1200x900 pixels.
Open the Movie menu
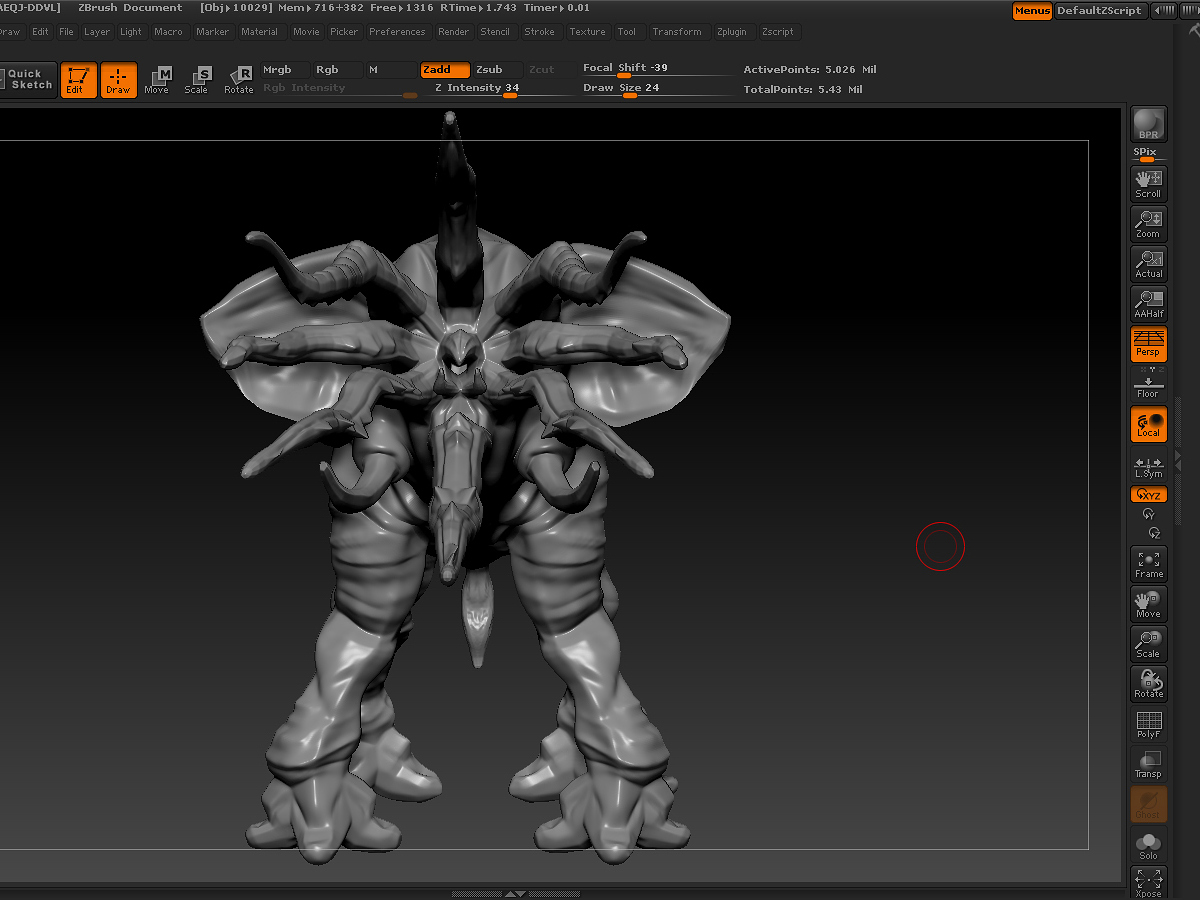pos(307,32)
